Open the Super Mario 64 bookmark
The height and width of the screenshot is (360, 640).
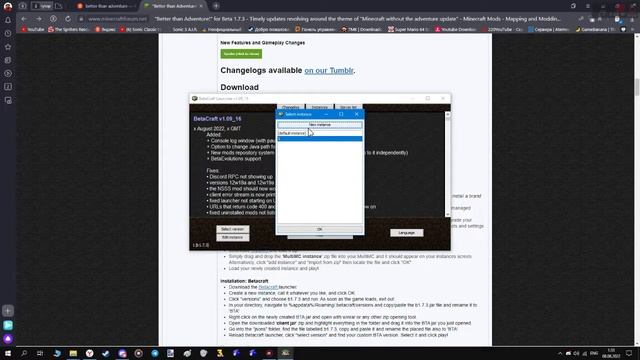point(409,29)
